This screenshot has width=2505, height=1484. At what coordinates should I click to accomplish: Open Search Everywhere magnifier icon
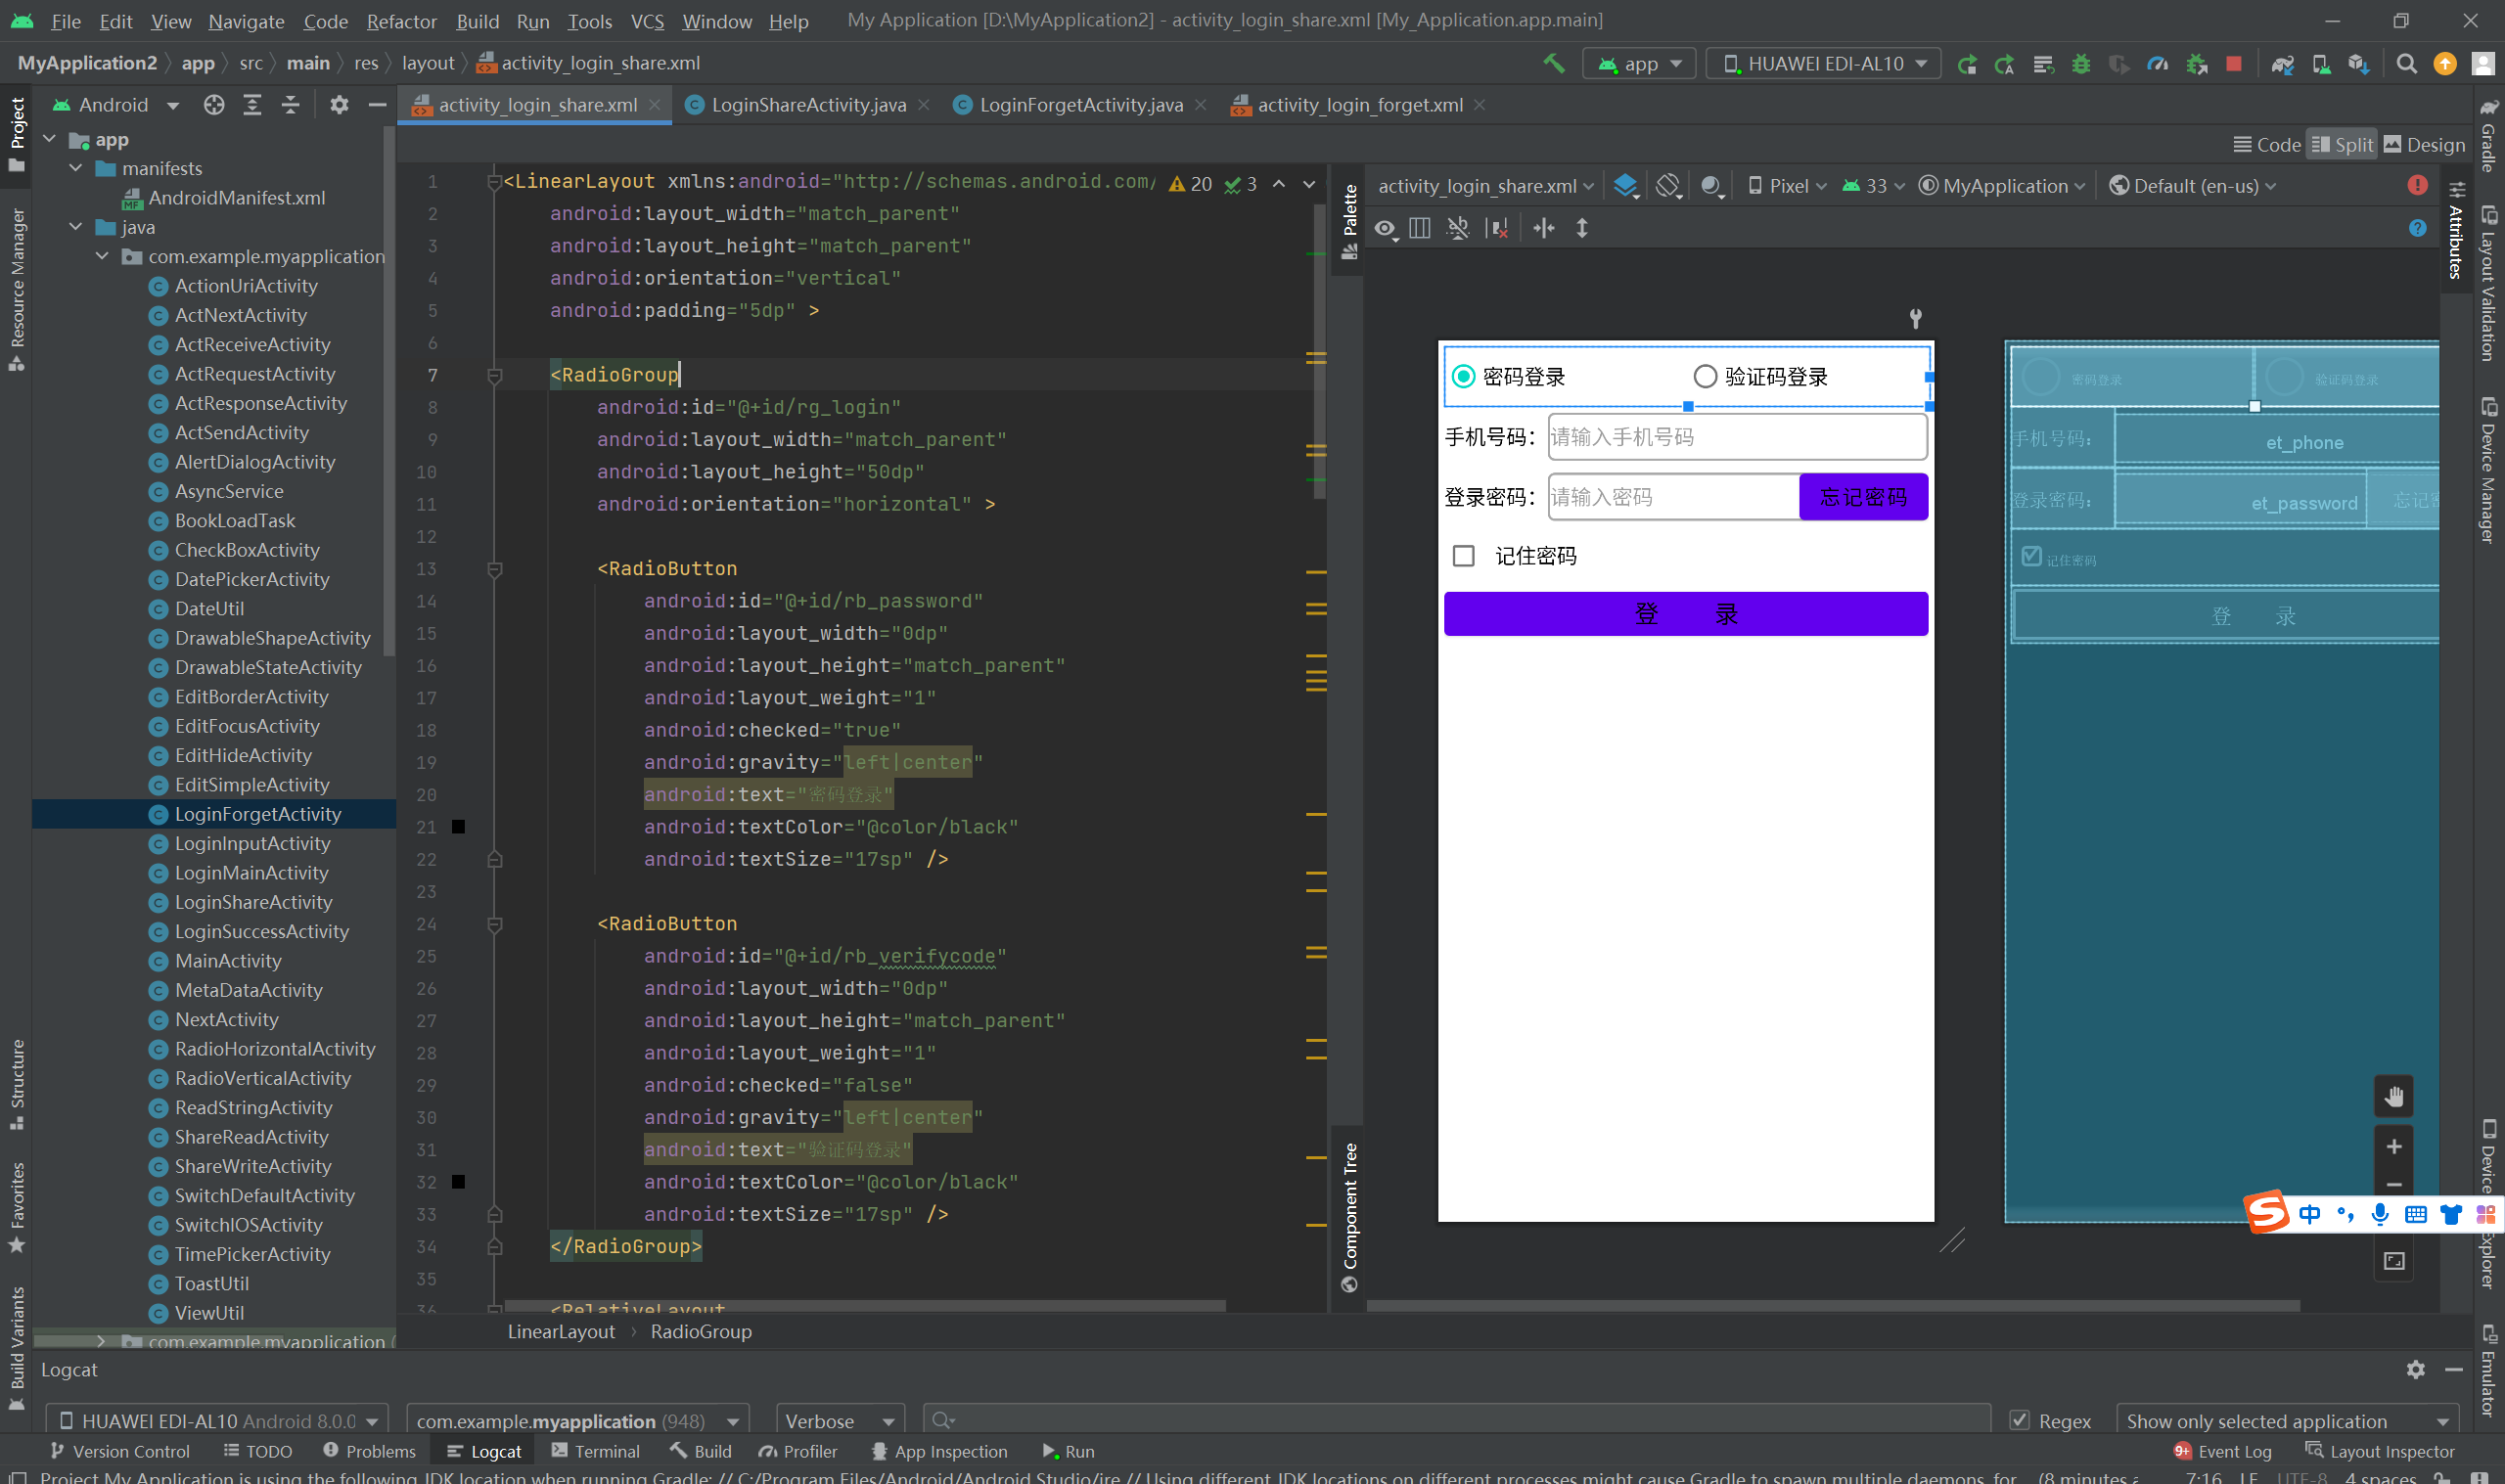pyautogui.click(x=2406, y=64)
